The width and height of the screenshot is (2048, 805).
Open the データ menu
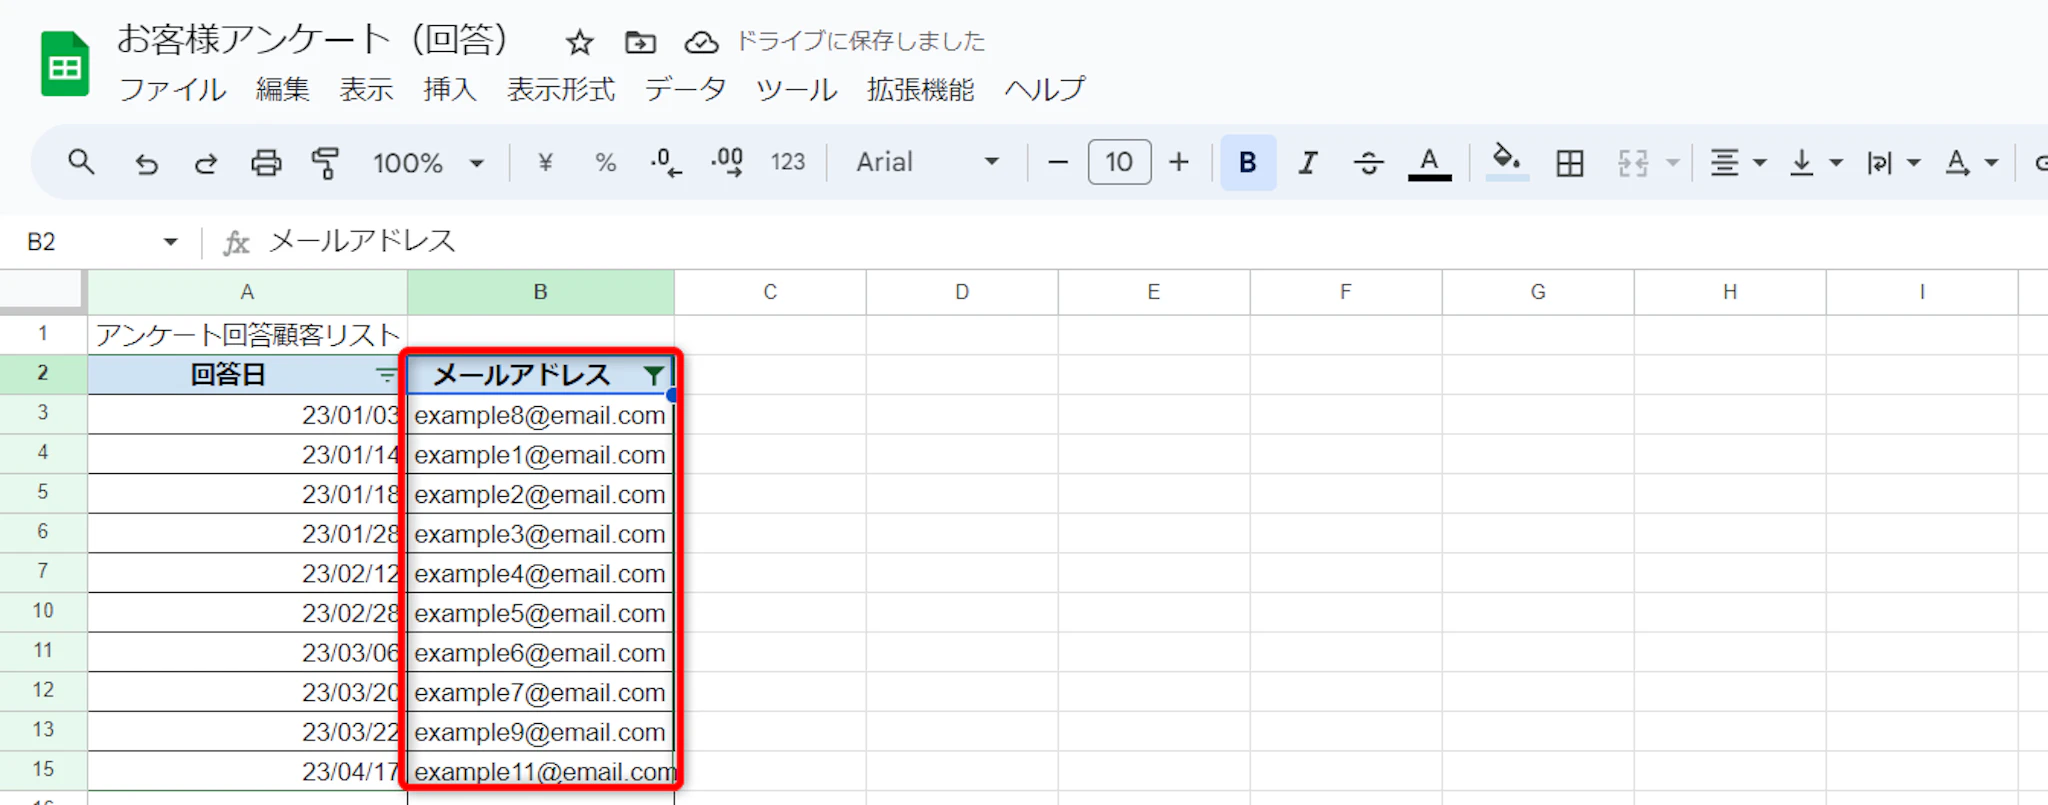coord(685,90)
